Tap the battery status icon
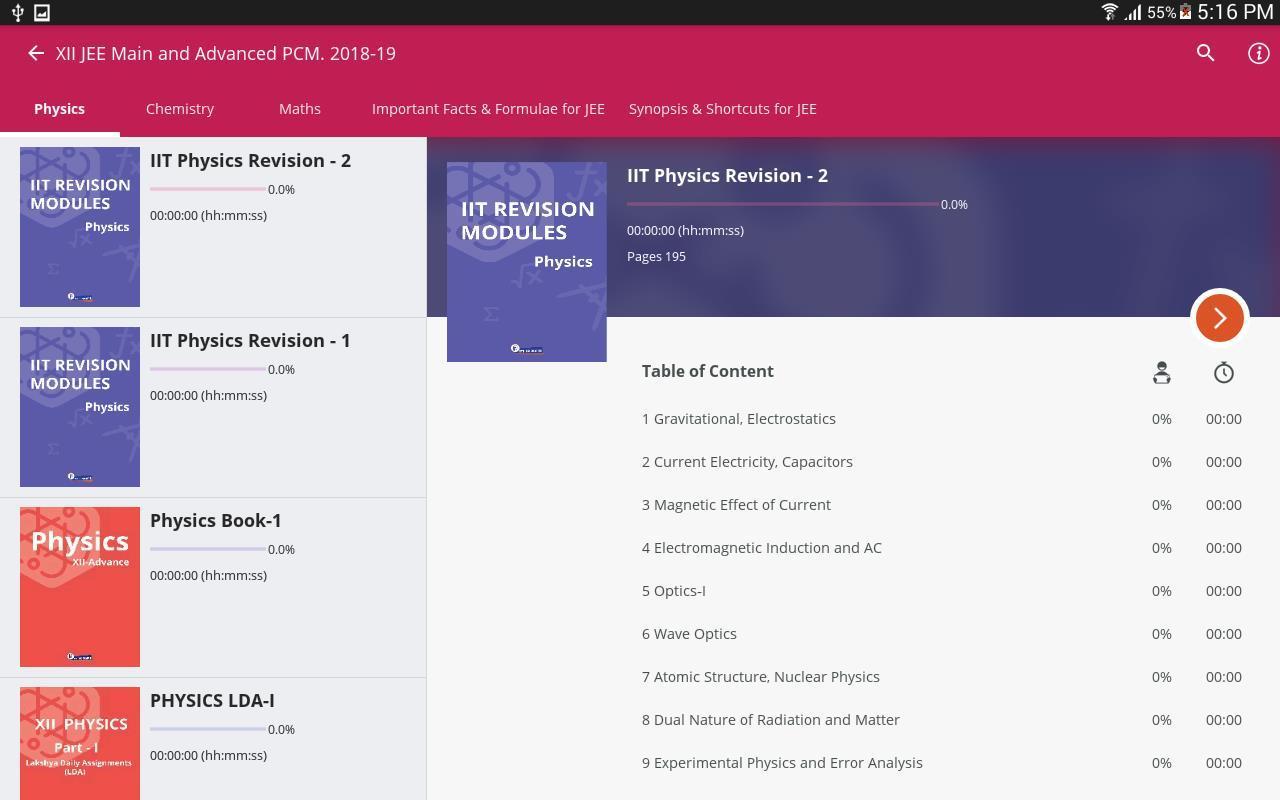 (x=1185, y=12)
